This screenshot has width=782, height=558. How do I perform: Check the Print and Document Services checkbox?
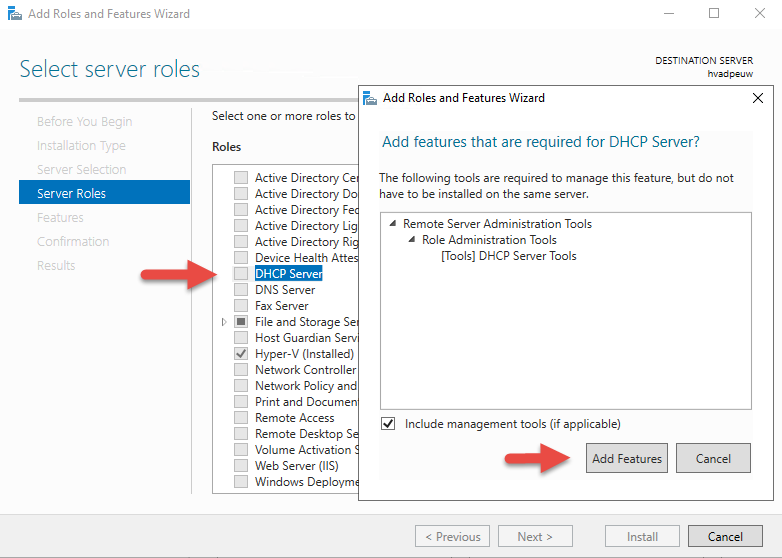[x=241, y=401]
